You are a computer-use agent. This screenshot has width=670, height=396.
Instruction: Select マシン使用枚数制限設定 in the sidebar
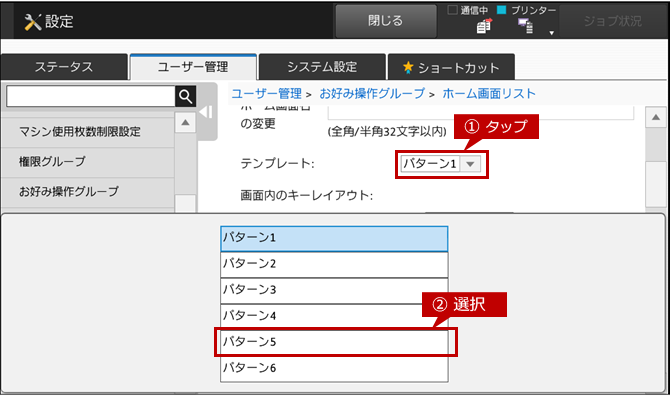pos(88,132)
